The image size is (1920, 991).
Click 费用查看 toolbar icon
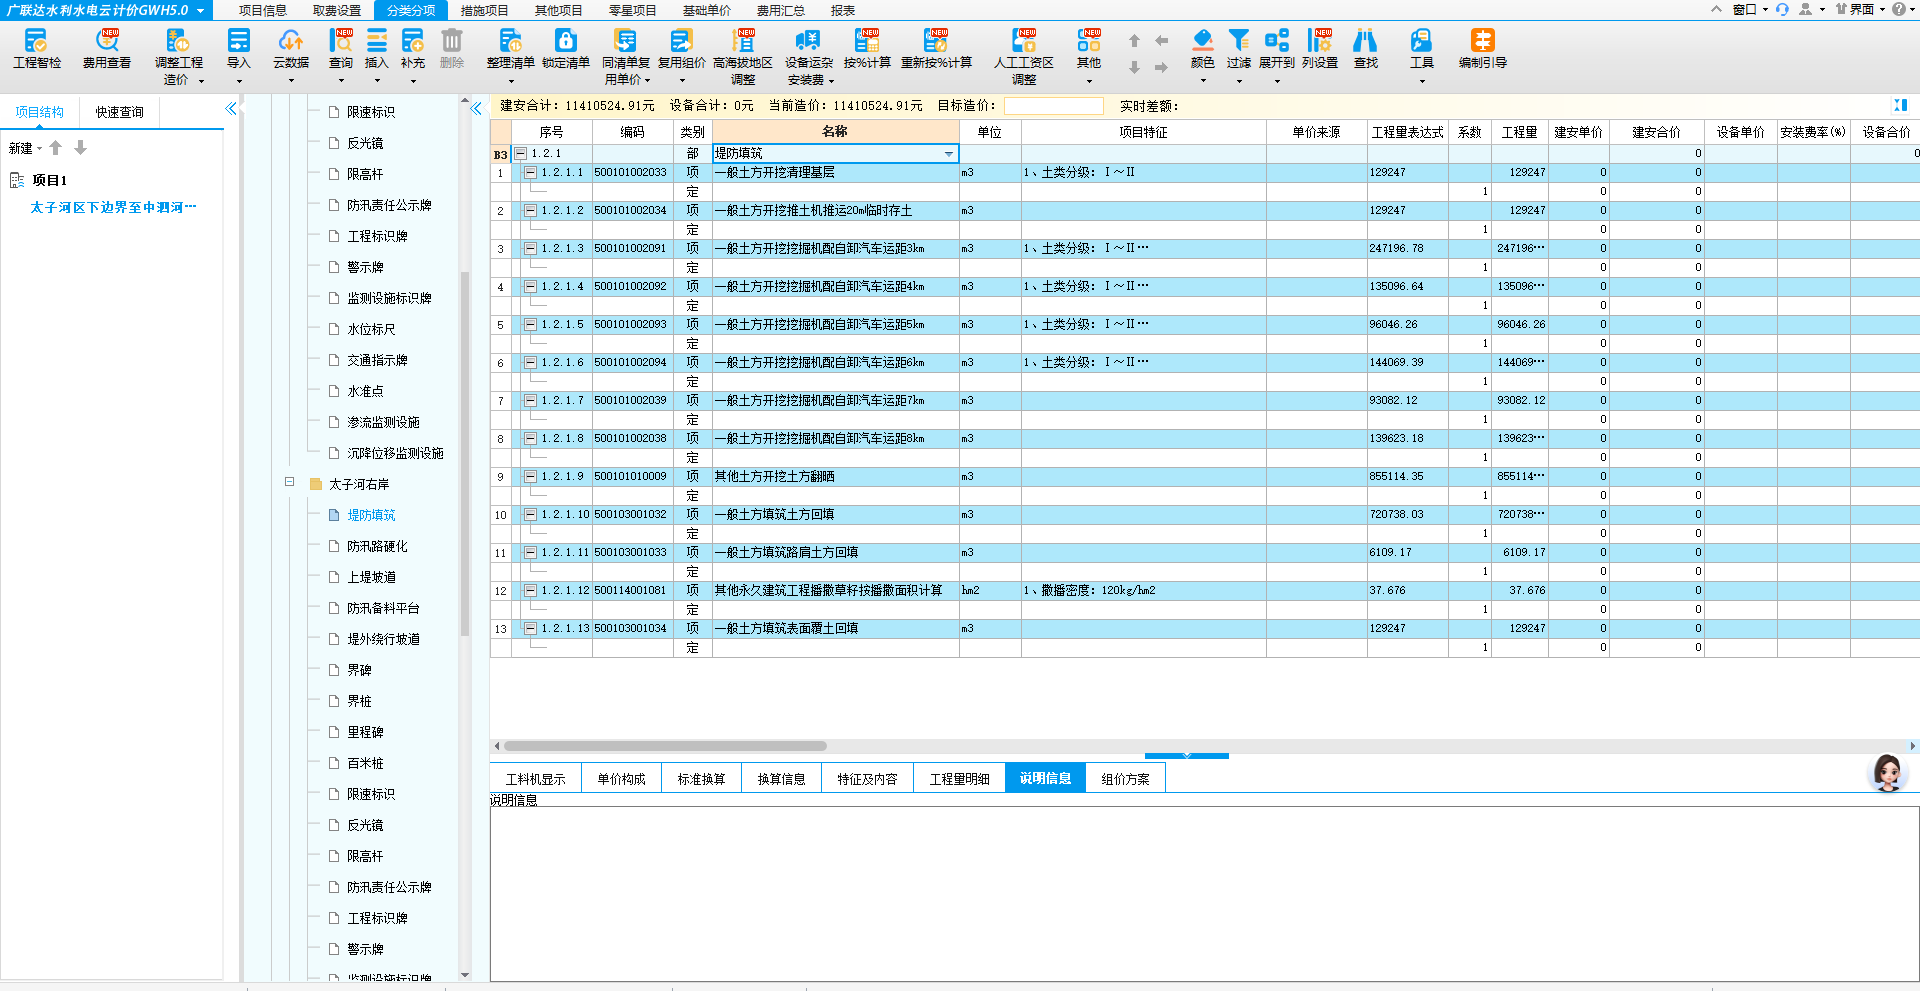107,49
